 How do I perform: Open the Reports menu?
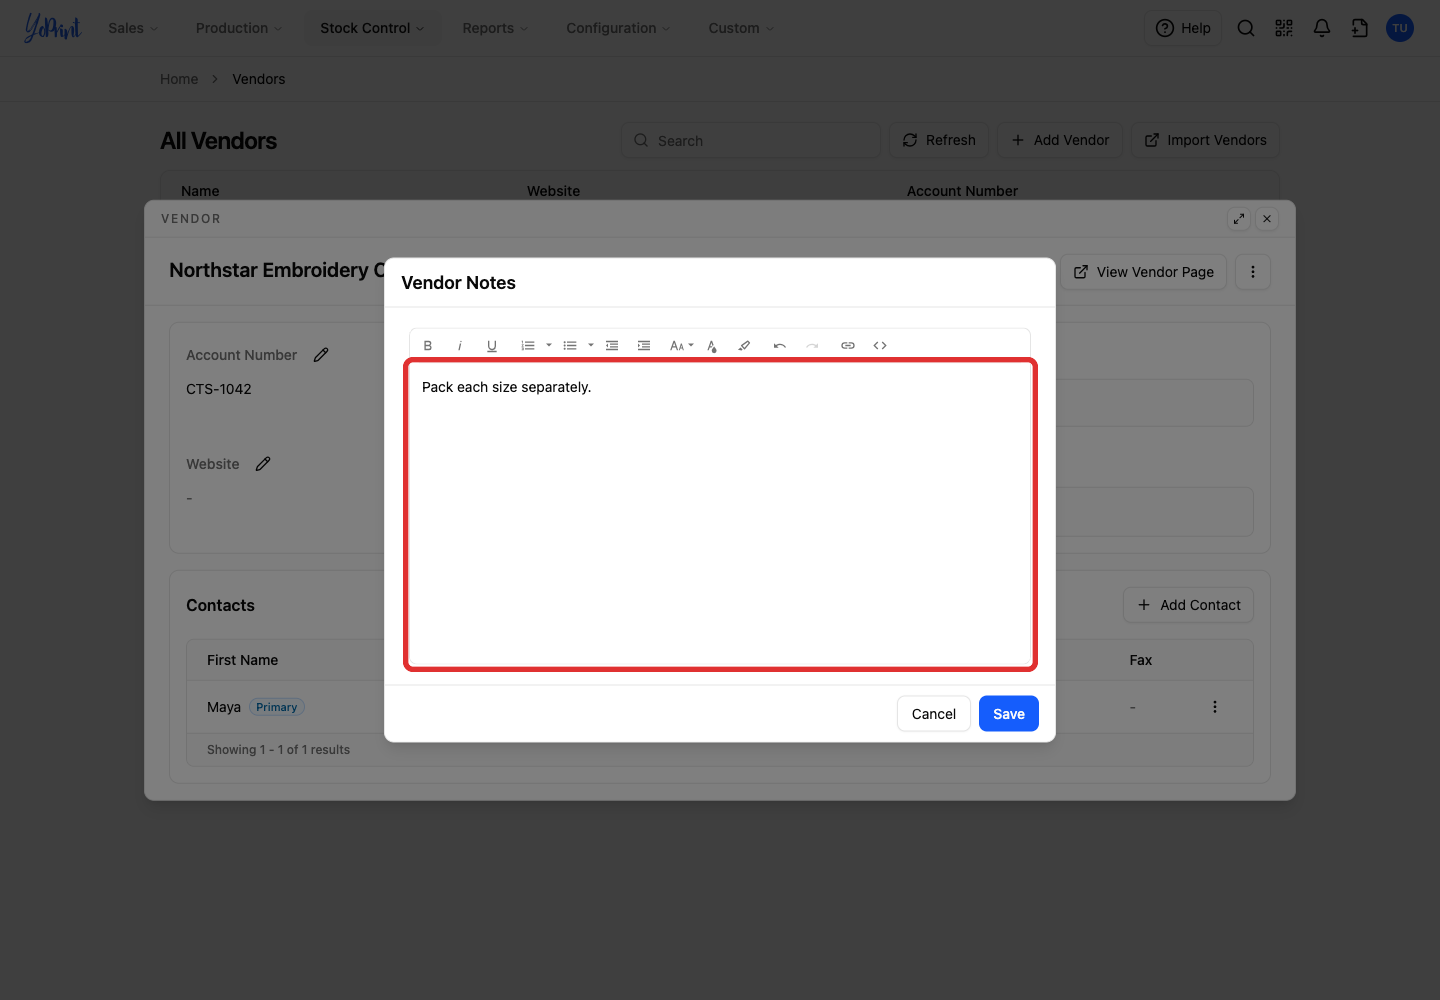[495, 28]
